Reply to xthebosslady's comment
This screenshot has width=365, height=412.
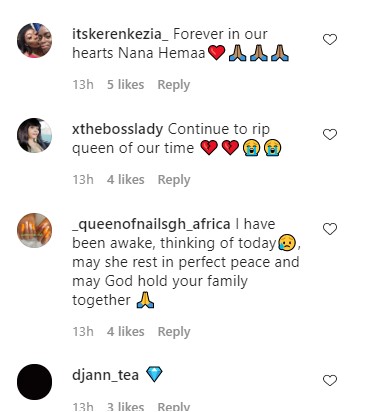[x=174, y=180]
